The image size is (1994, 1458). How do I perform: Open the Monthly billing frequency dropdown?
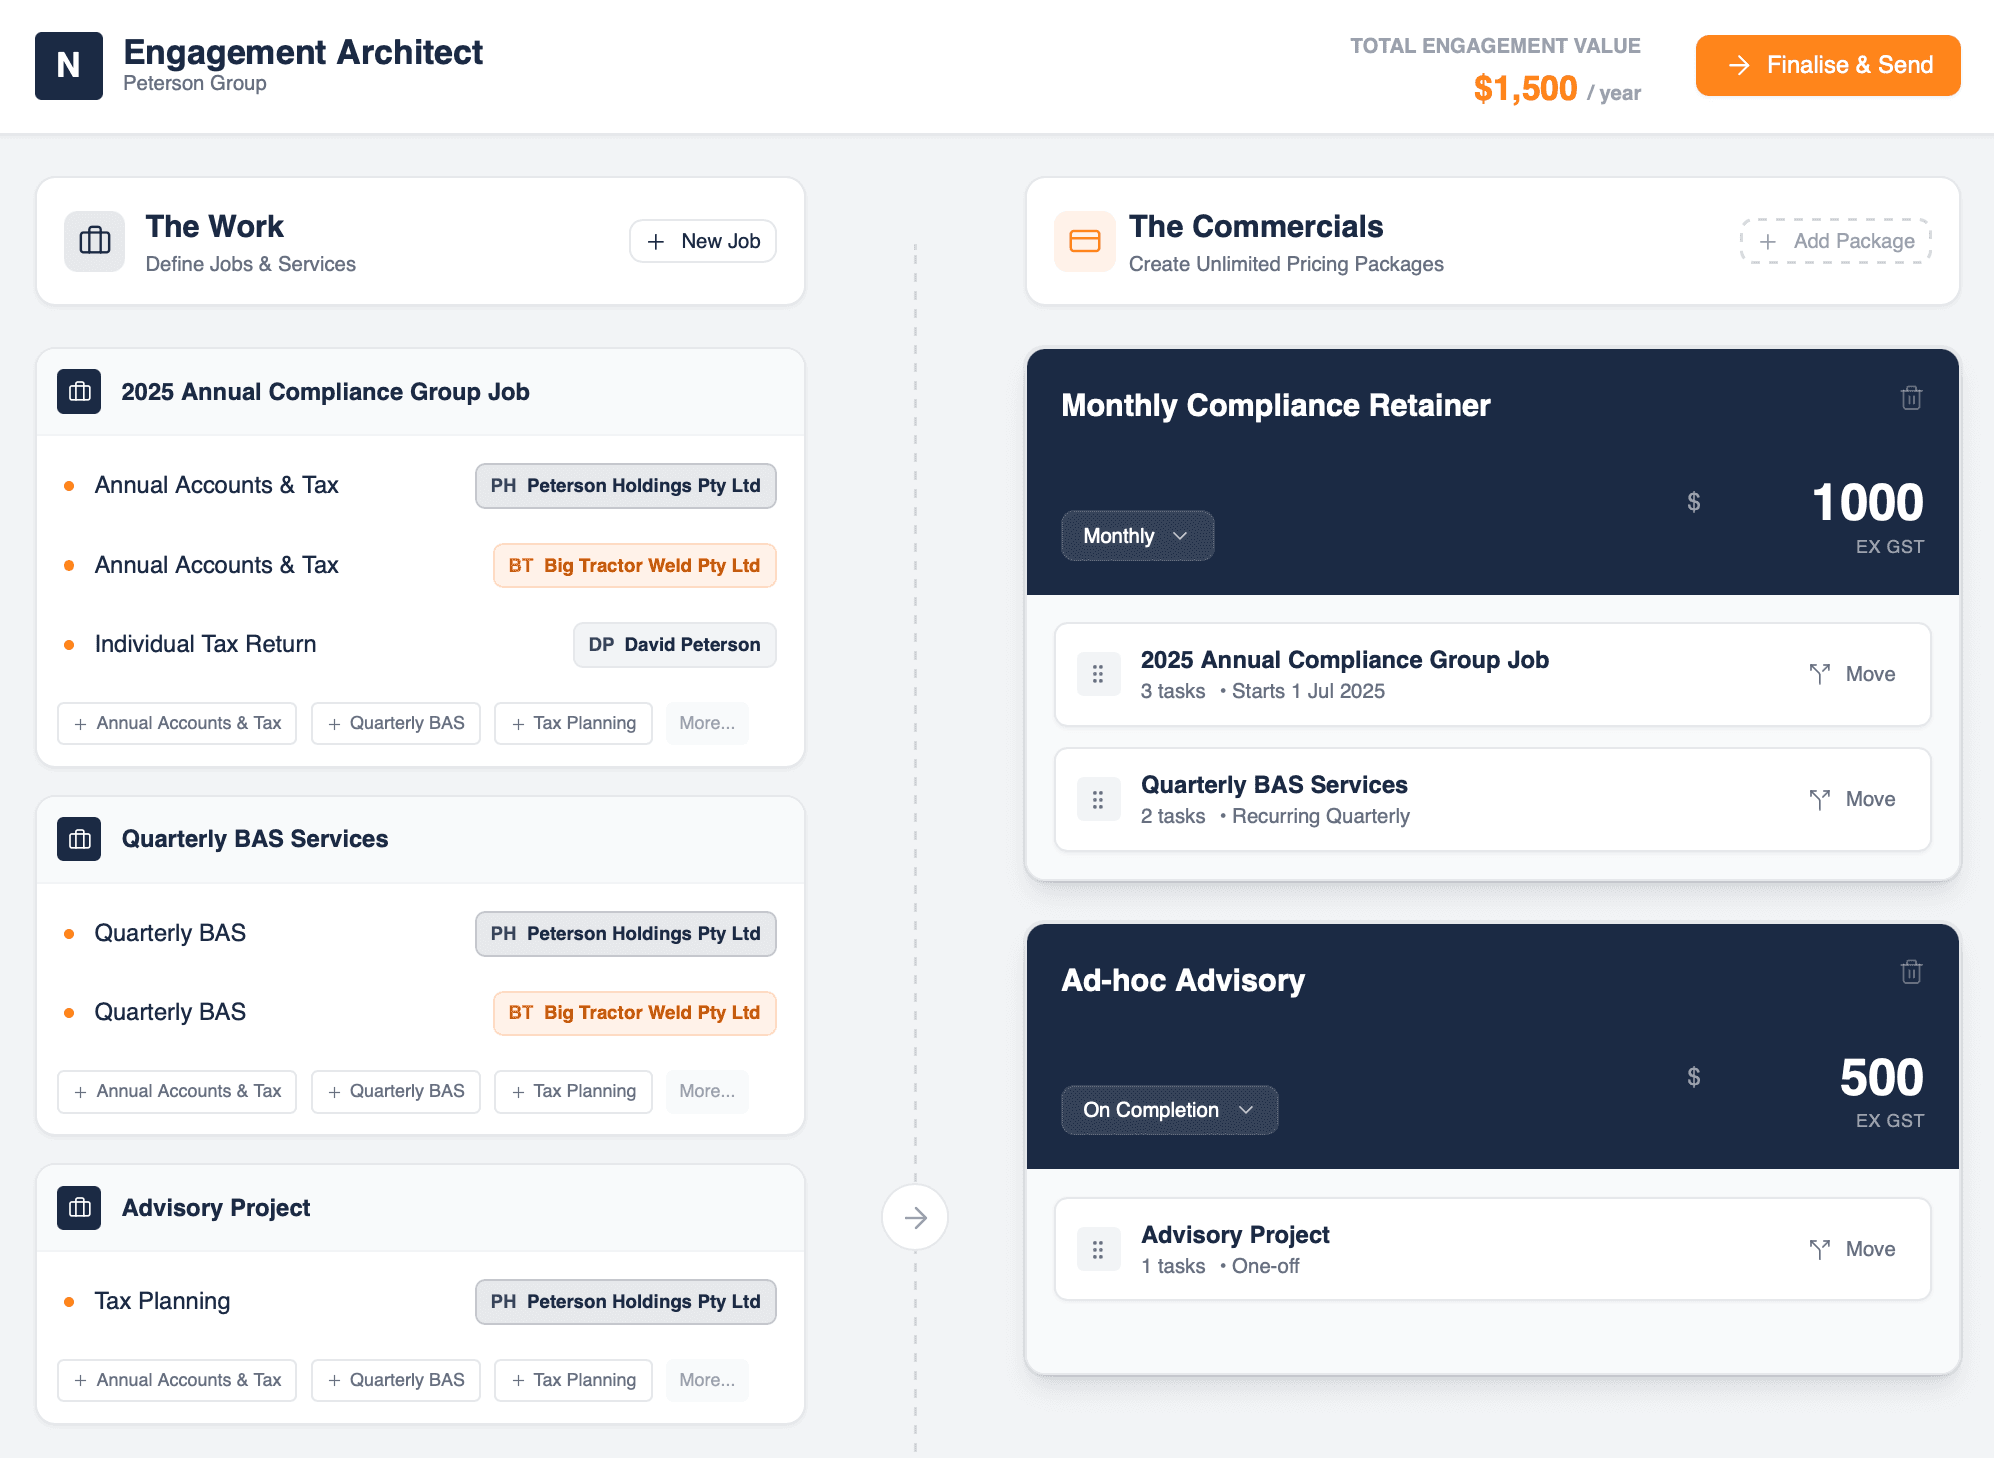[x=1136, y=536]
